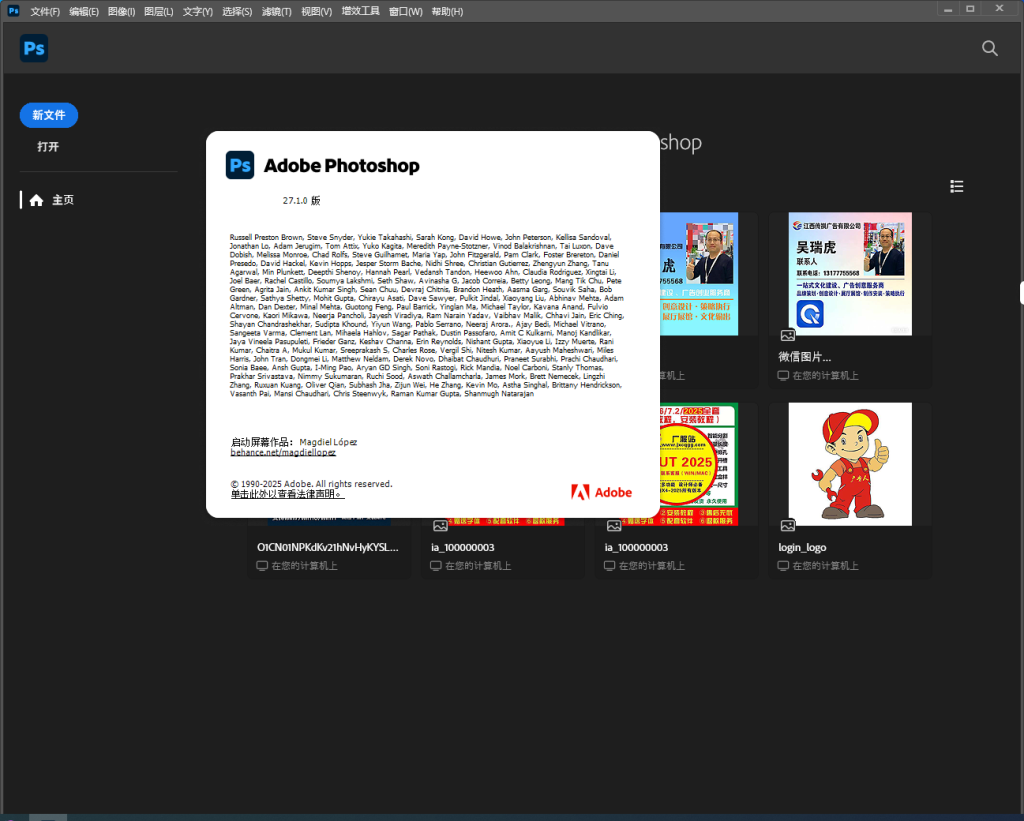
Task: Click the Ps icon in title bar
Action: coord(14,11)
